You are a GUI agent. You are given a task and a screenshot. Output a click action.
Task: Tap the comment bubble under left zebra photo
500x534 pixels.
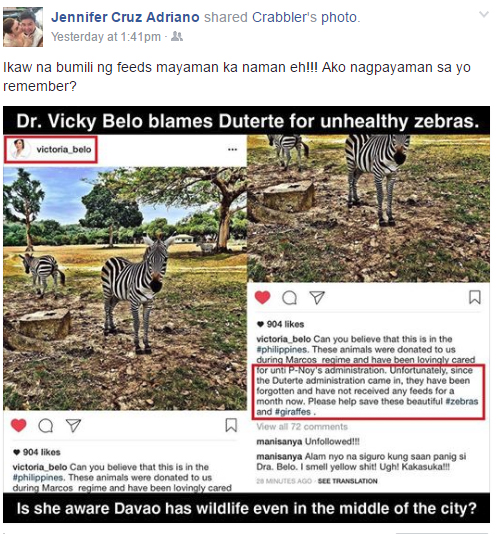click(x=46, y=425)
